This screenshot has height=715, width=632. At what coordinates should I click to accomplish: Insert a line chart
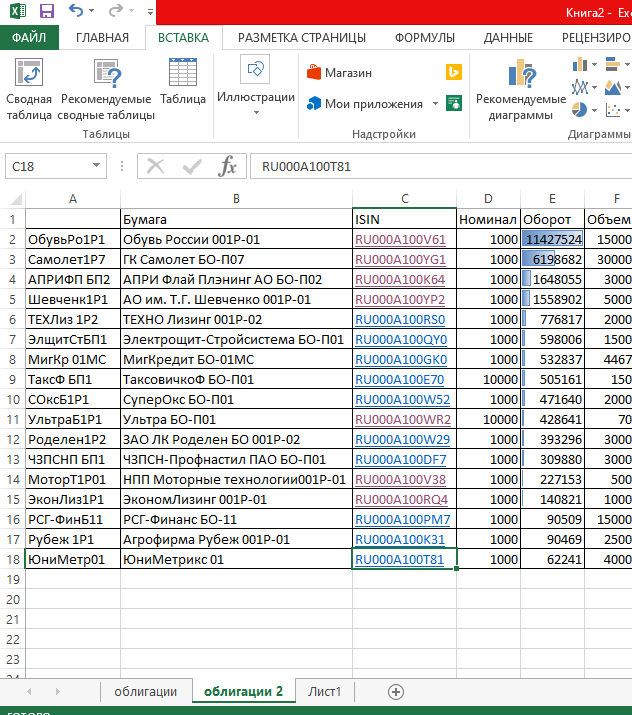(x=580, y=87)
